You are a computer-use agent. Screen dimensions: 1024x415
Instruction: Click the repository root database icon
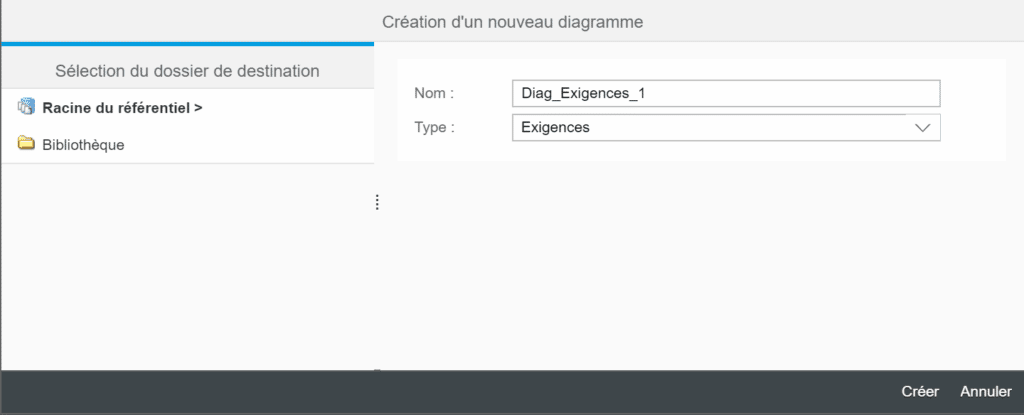(26, 107)
